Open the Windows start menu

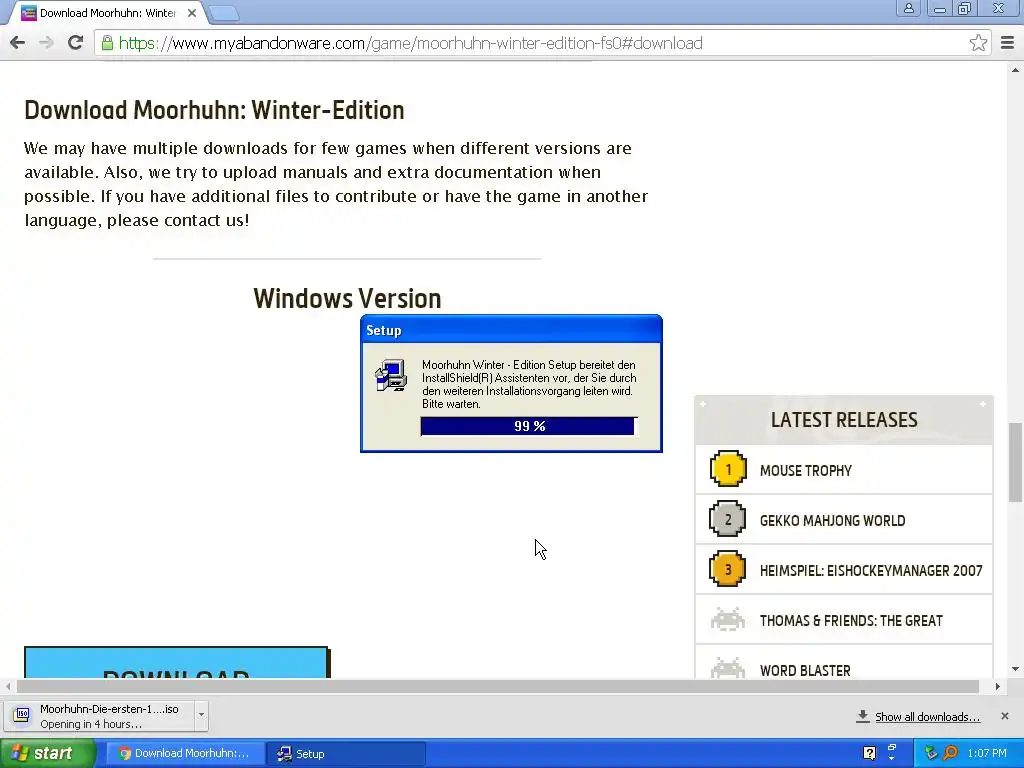coord(47,753)
